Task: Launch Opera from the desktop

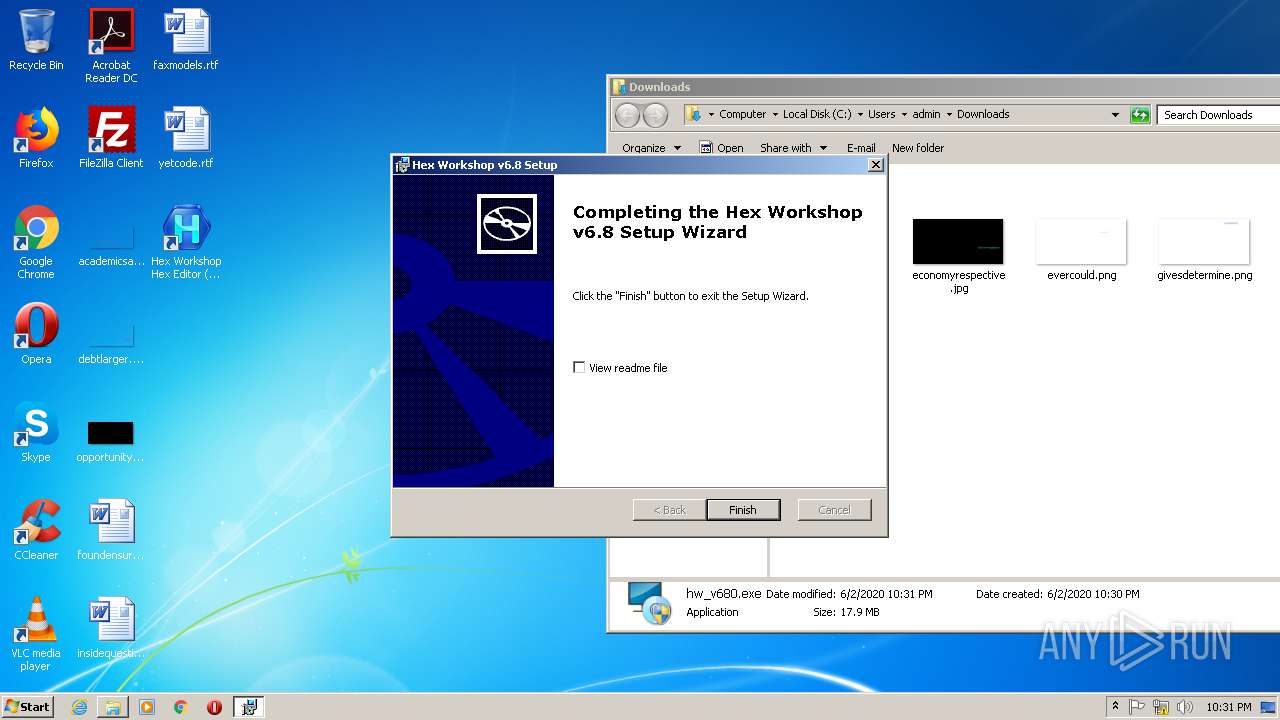Action: click(x=36, y=334)
